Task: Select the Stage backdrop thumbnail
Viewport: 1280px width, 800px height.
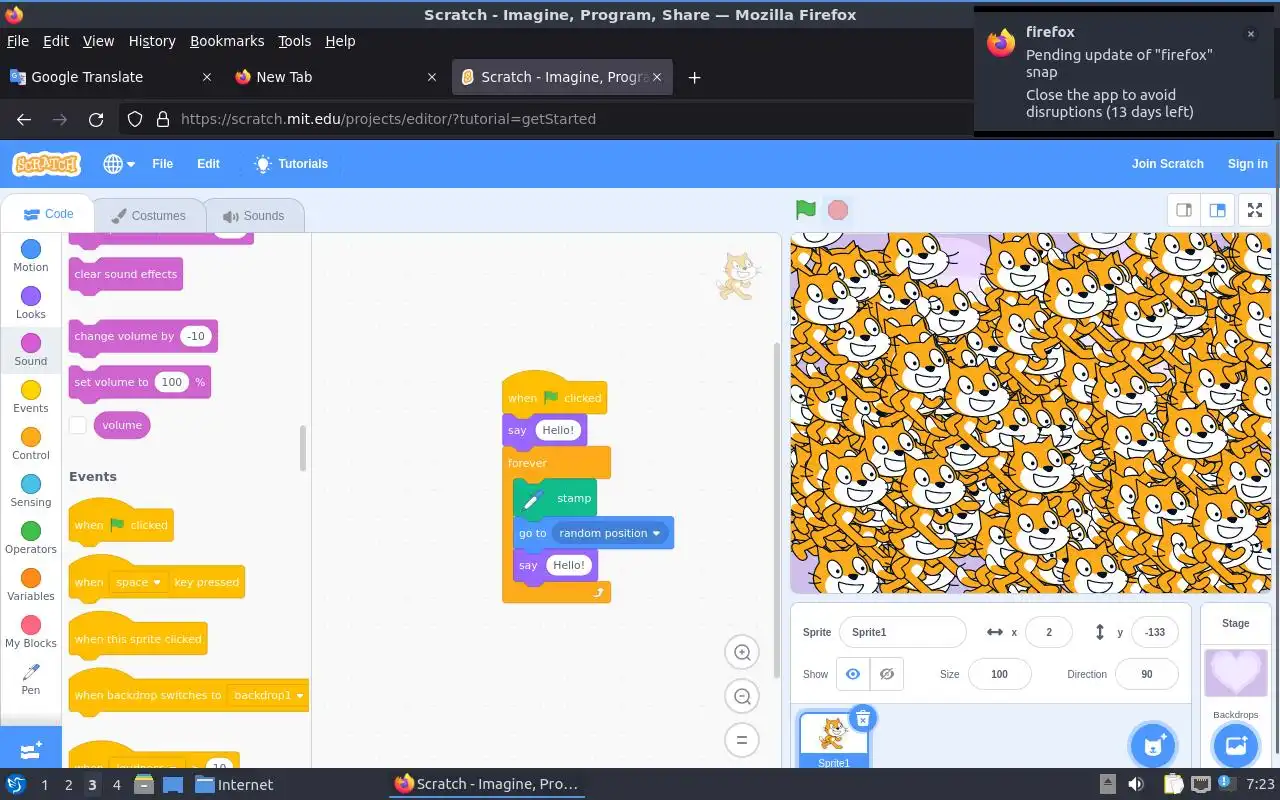Action: pyautogui.click(x=1235, y=673)
